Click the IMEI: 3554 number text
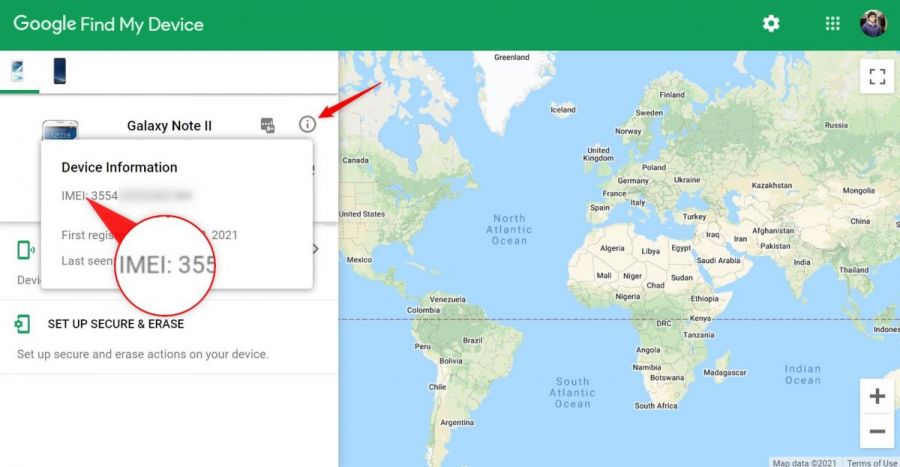The width and height of the screenshot is (900, 467). (x=90, y=196)
